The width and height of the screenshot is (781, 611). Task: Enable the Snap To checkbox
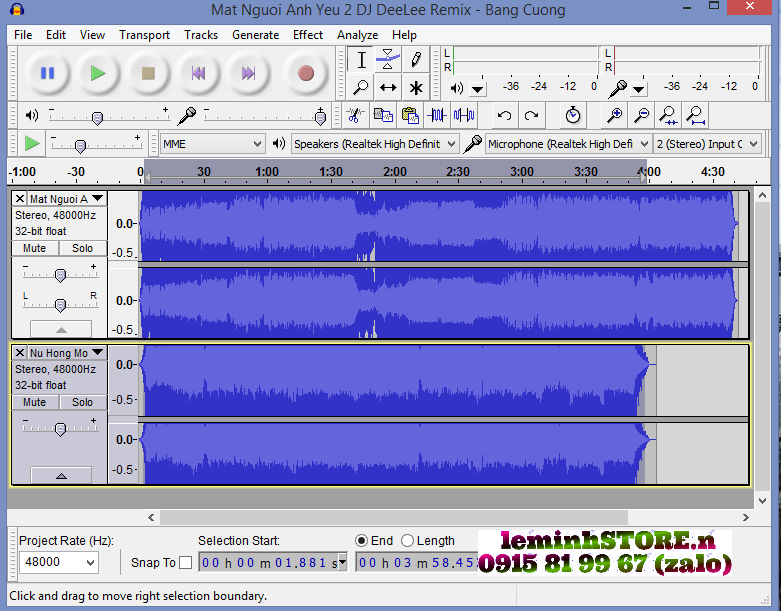coord(185,563)
